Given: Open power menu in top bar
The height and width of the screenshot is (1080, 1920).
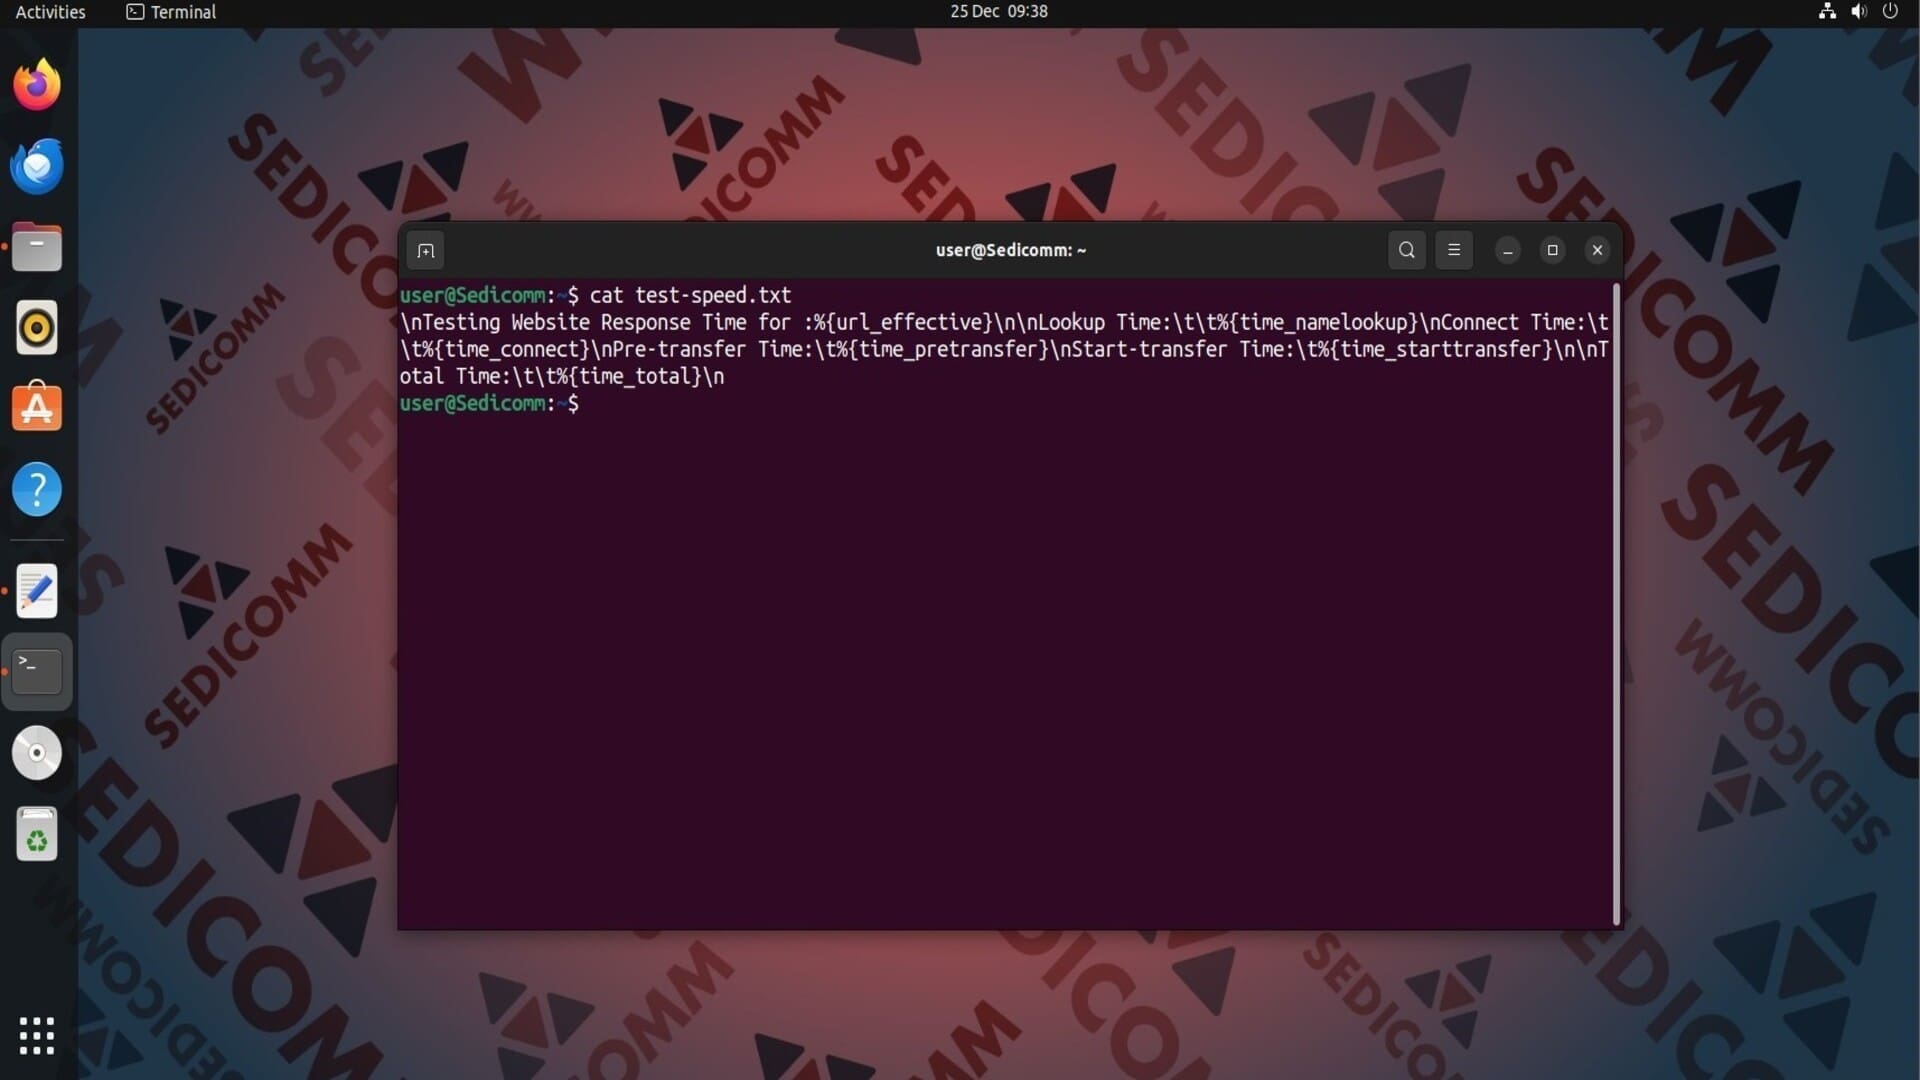Looking at the screenshot, I should pos(1889,12).
